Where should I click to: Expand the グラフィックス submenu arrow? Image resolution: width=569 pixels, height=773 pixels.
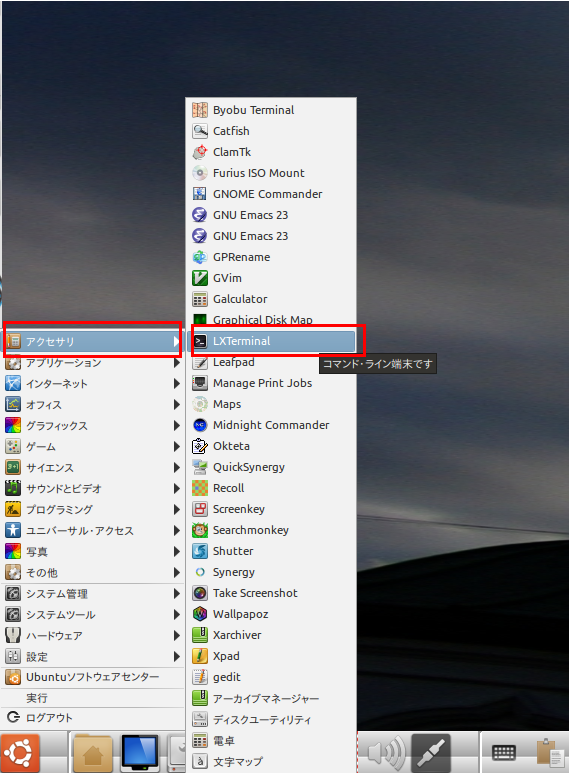tap(177, 425)
